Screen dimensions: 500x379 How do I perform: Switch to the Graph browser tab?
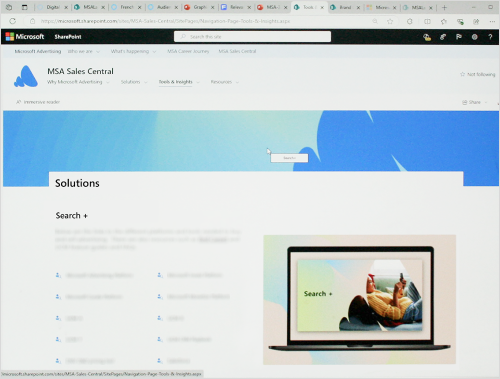pyautogui.click(x=200, y=7)
